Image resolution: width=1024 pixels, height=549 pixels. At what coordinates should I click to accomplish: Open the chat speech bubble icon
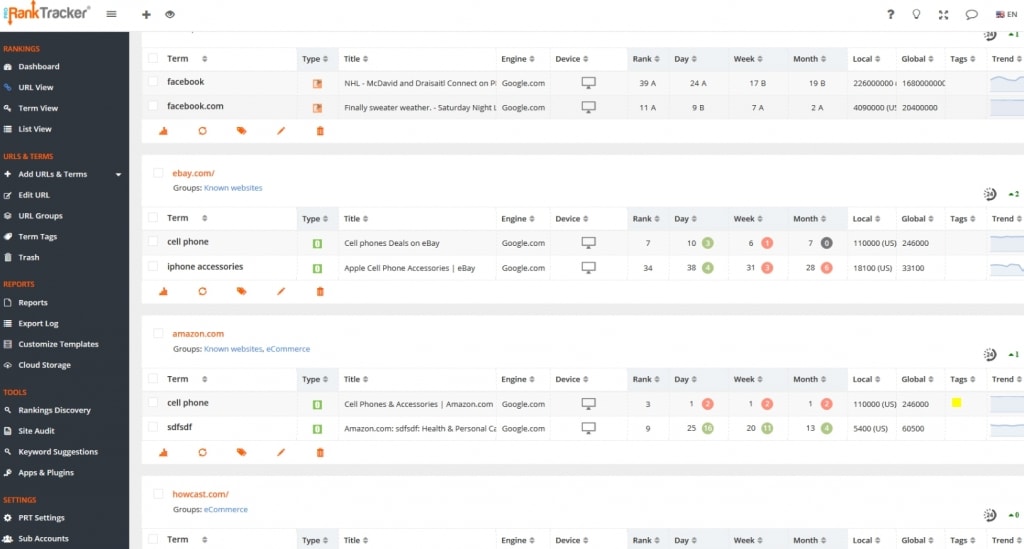(971, 14)
